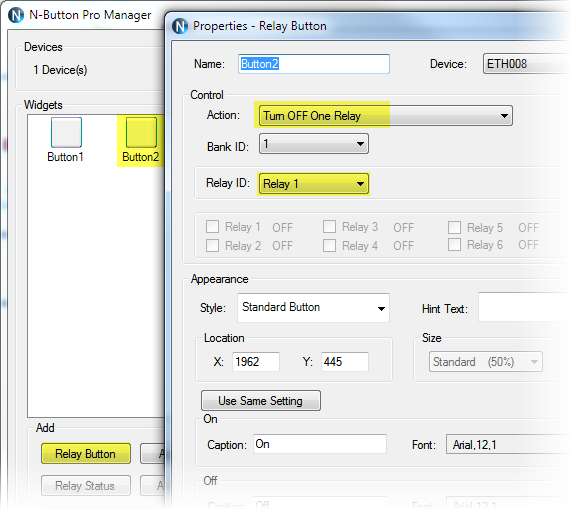The image size is (572, 510).
Task: Tick the Relay 1 checkbox
Action: point(212,227)
